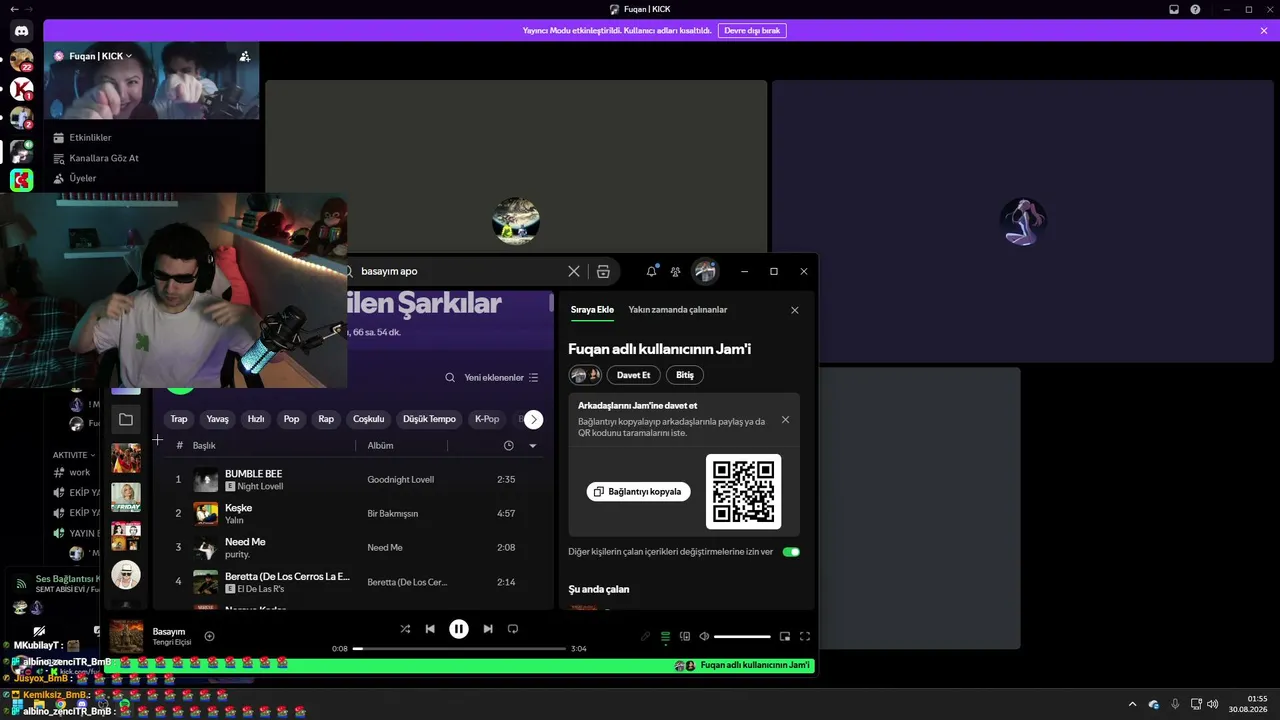Click the Spotify song progress bar
The image size is (1280, 720).
(459, 649)
